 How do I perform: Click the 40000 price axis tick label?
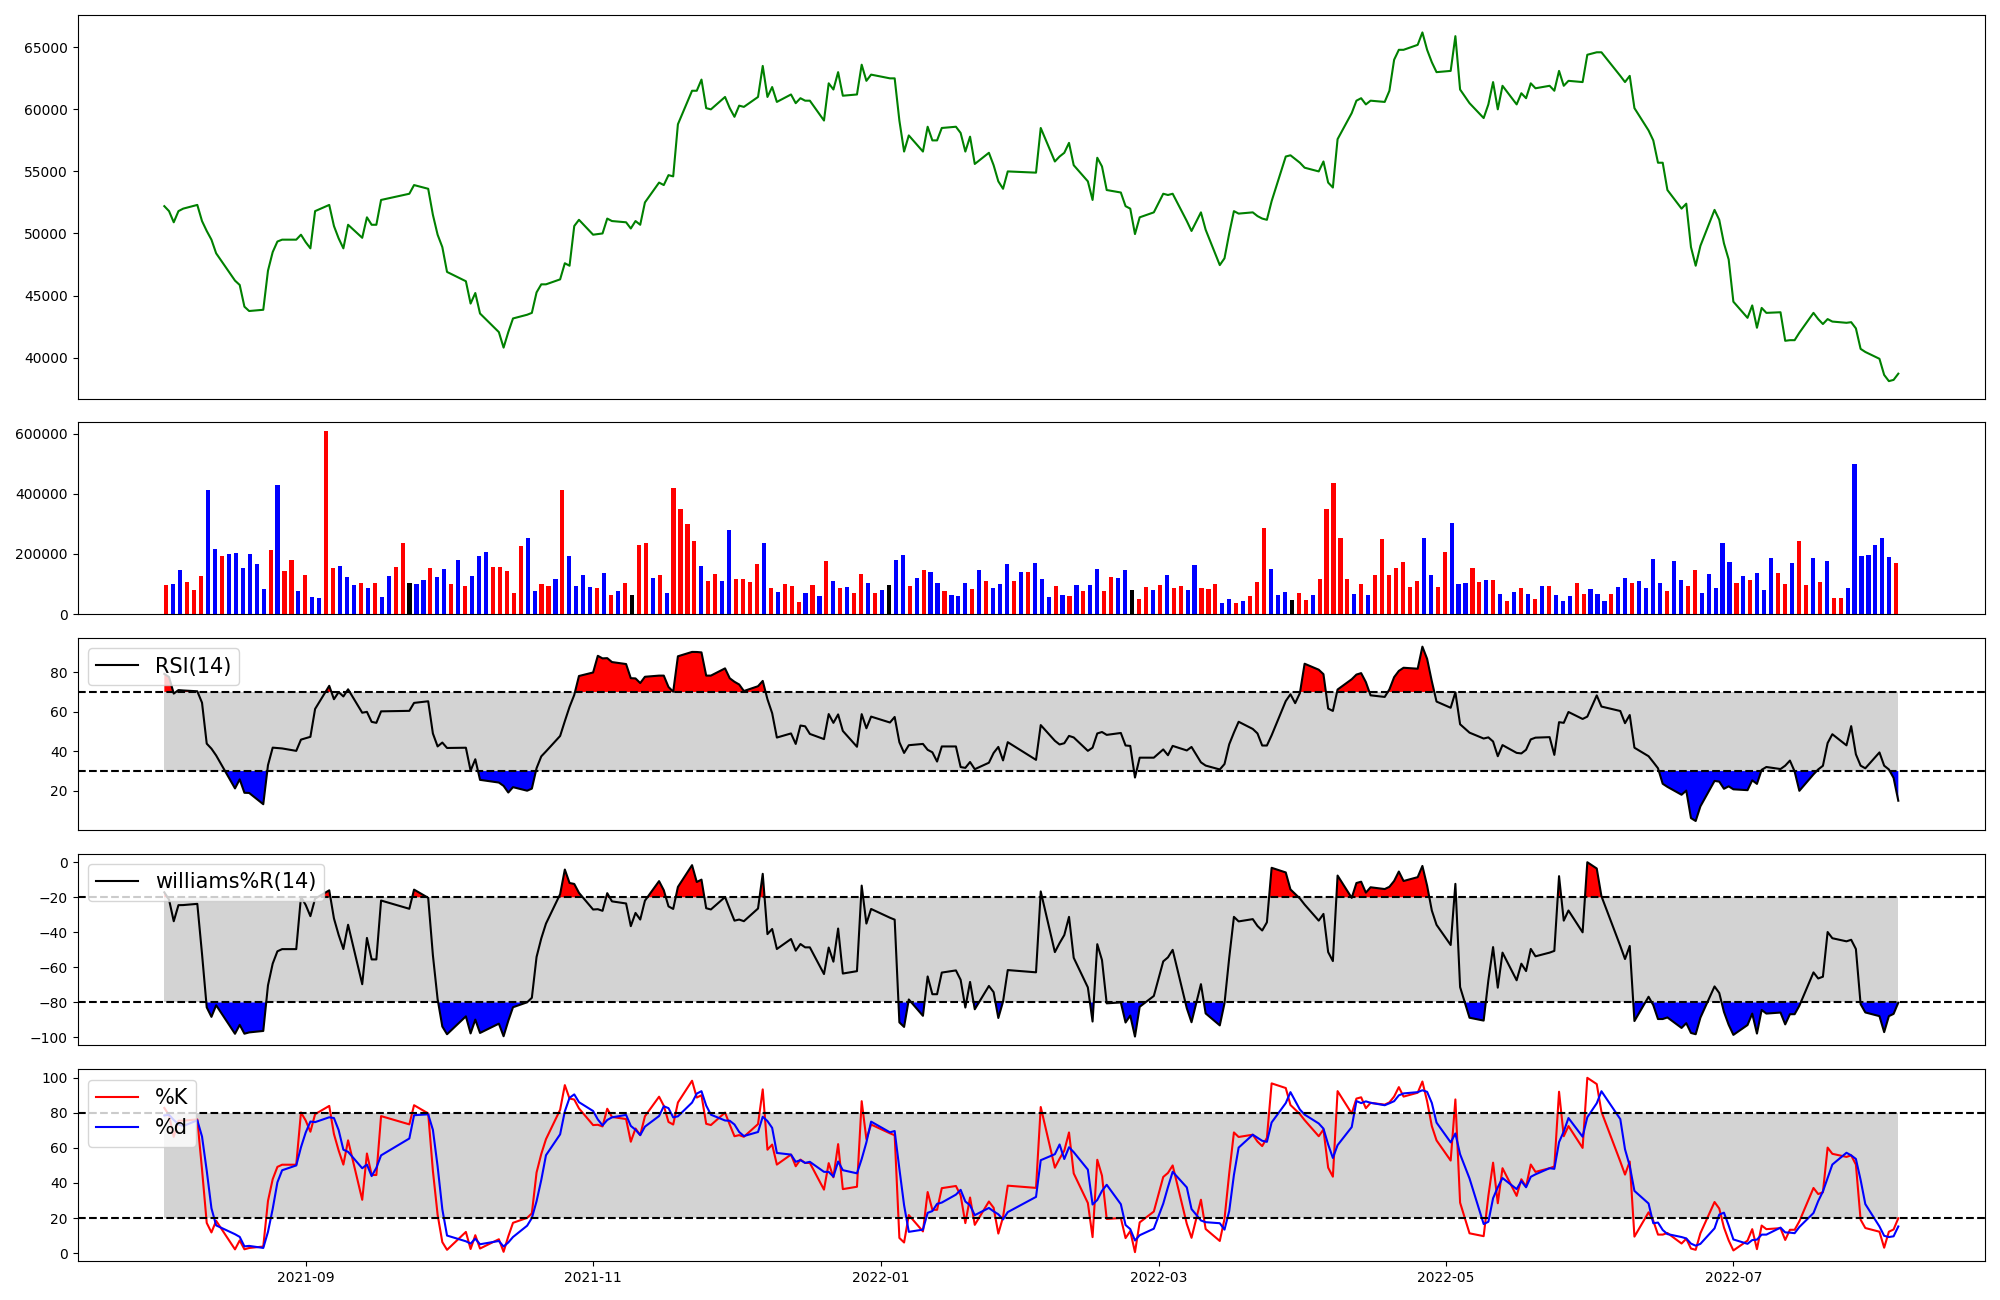pos(45,358)
